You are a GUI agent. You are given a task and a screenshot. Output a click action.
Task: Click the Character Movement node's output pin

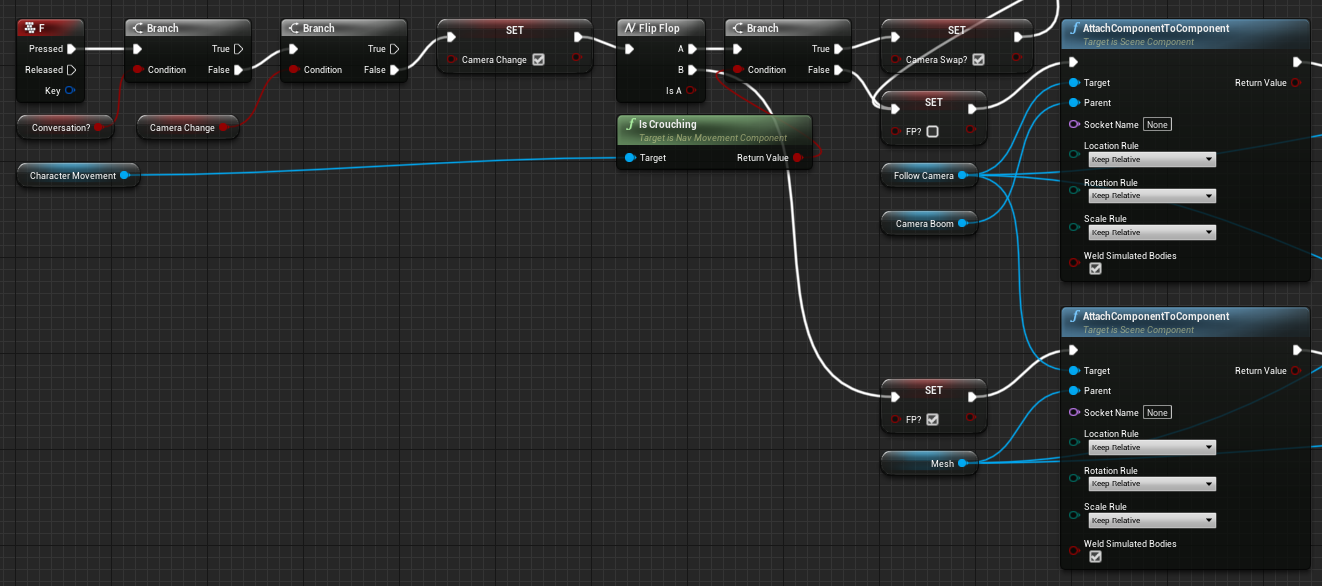pyautogui.click(x=124, y=176)
